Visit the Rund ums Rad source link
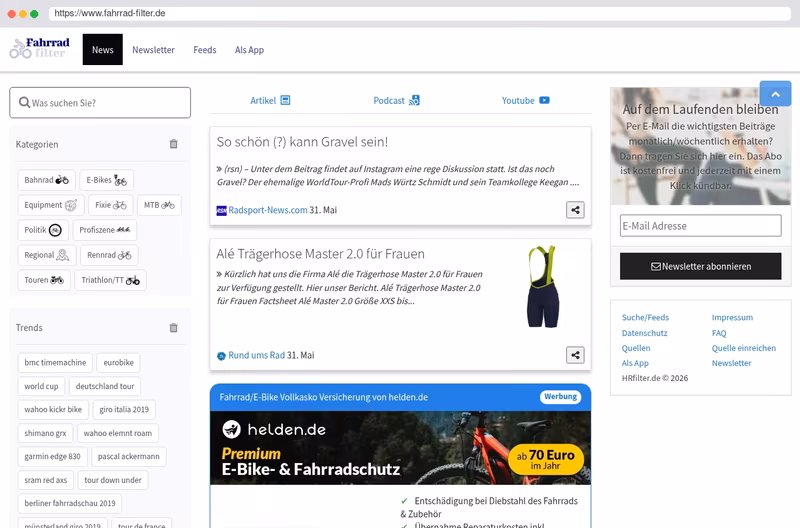 tap(257, 355)
